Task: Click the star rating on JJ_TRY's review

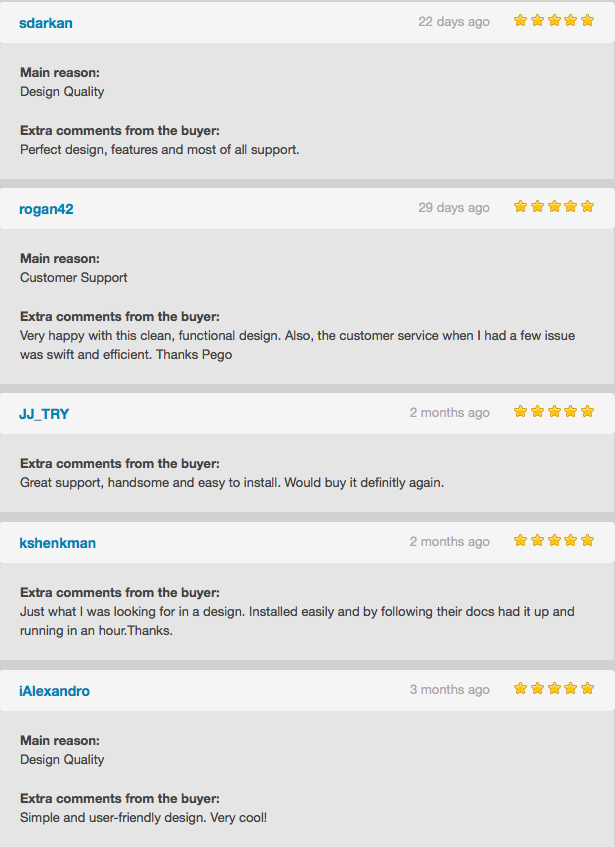Action: click(554, 411)
